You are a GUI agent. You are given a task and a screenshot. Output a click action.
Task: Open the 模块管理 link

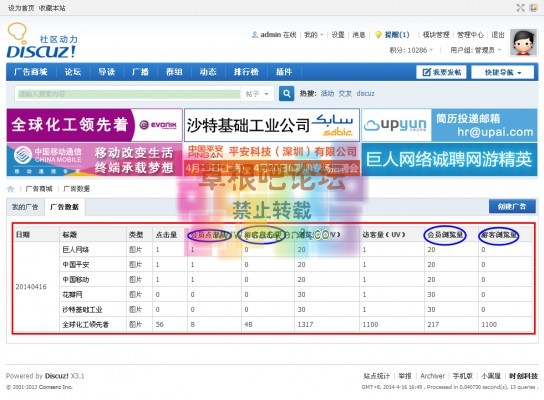(436, 35)
